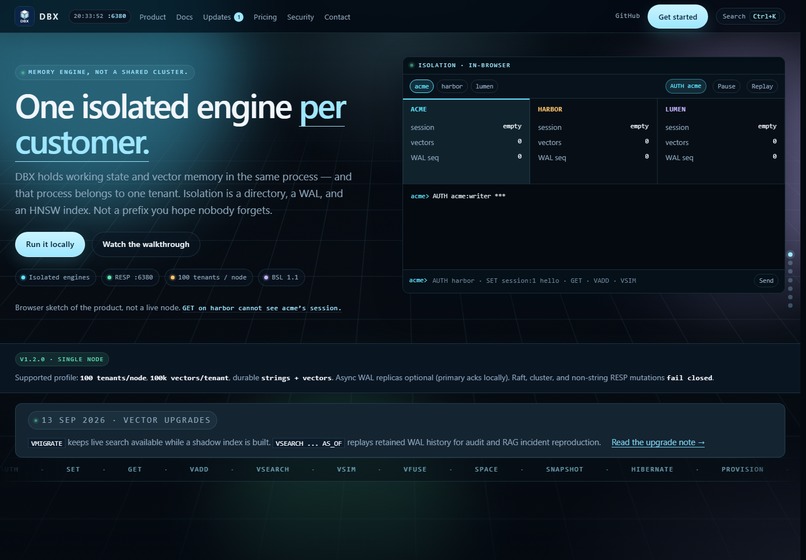Open the Contact nav item

coord(337,17)
